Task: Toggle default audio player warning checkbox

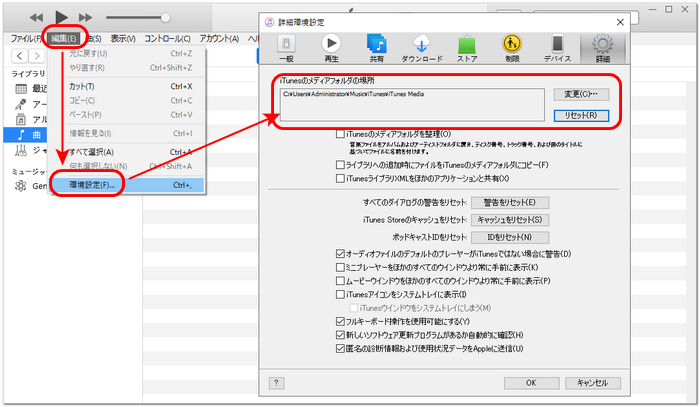Action: click(340, 254)
